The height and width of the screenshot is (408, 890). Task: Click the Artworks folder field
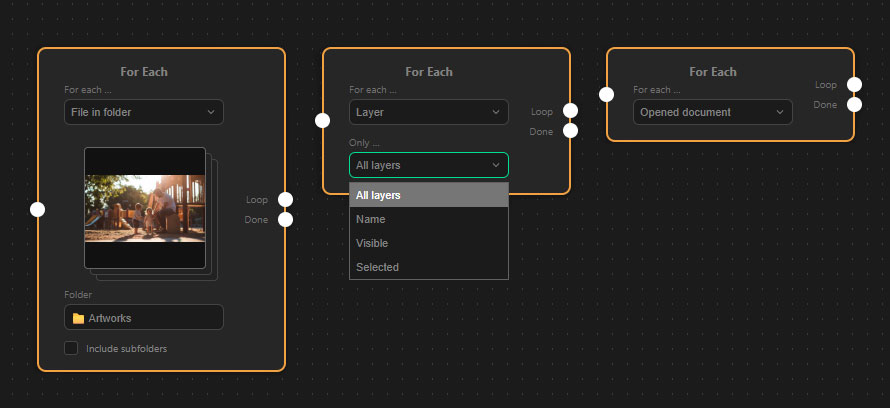(143, 318)
